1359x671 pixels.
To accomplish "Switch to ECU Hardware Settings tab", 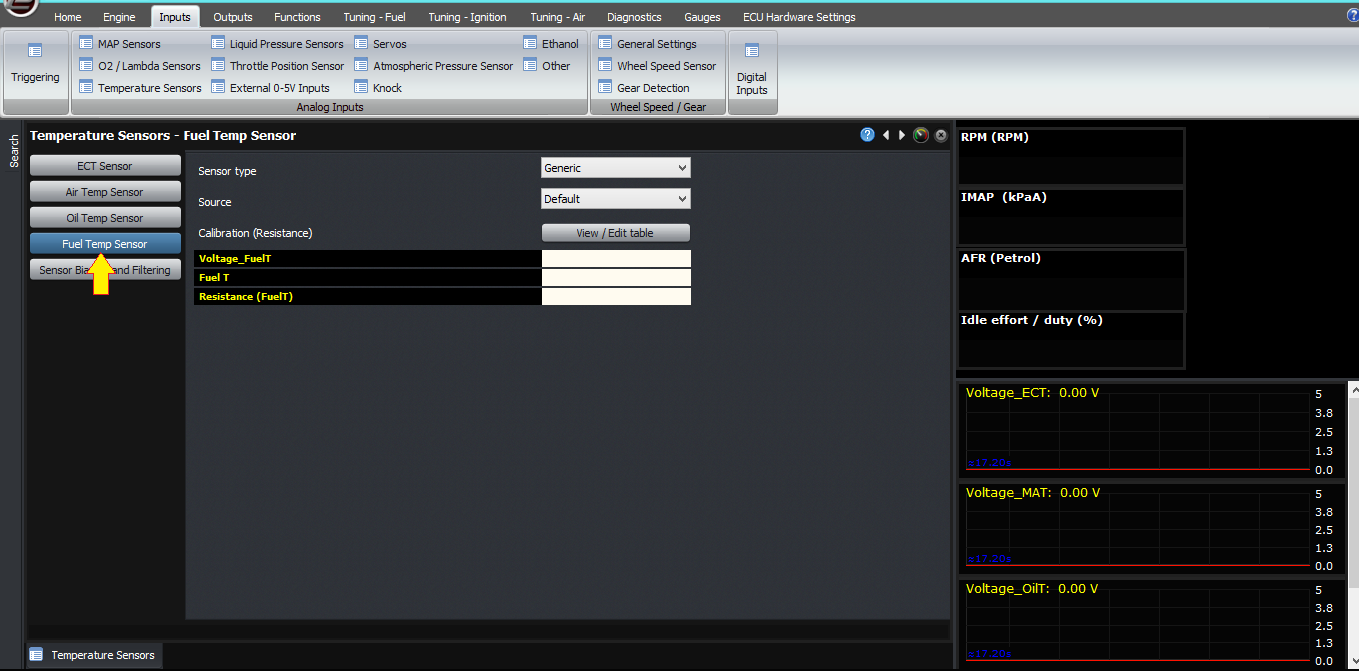I will point(799,17).
